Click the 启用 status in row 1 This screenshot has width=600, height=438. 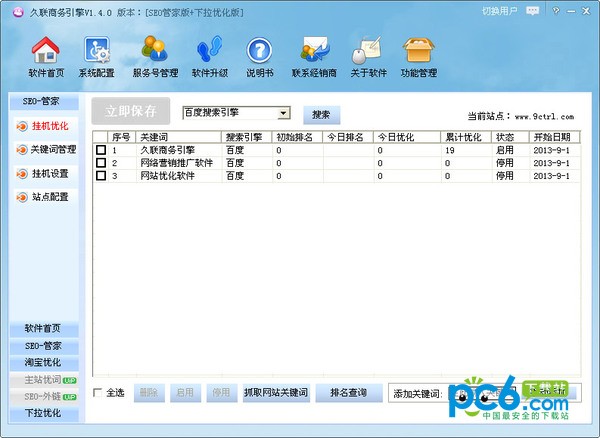click(505, 150)
